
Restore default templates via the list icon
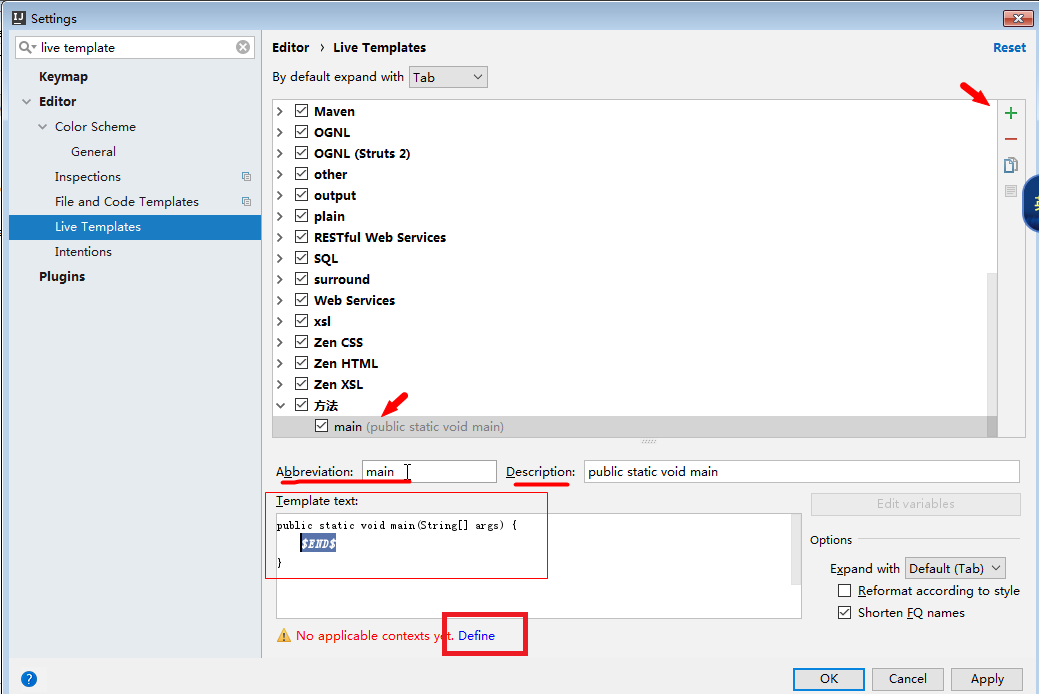coord(1010,191)
